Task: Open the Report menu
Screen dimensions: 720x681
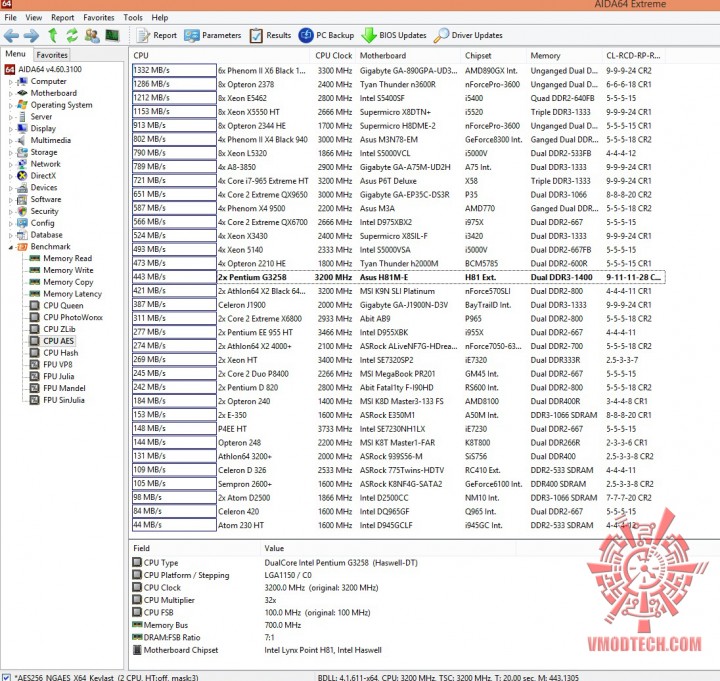Action: pyautogui.click(x=62, y=17)
